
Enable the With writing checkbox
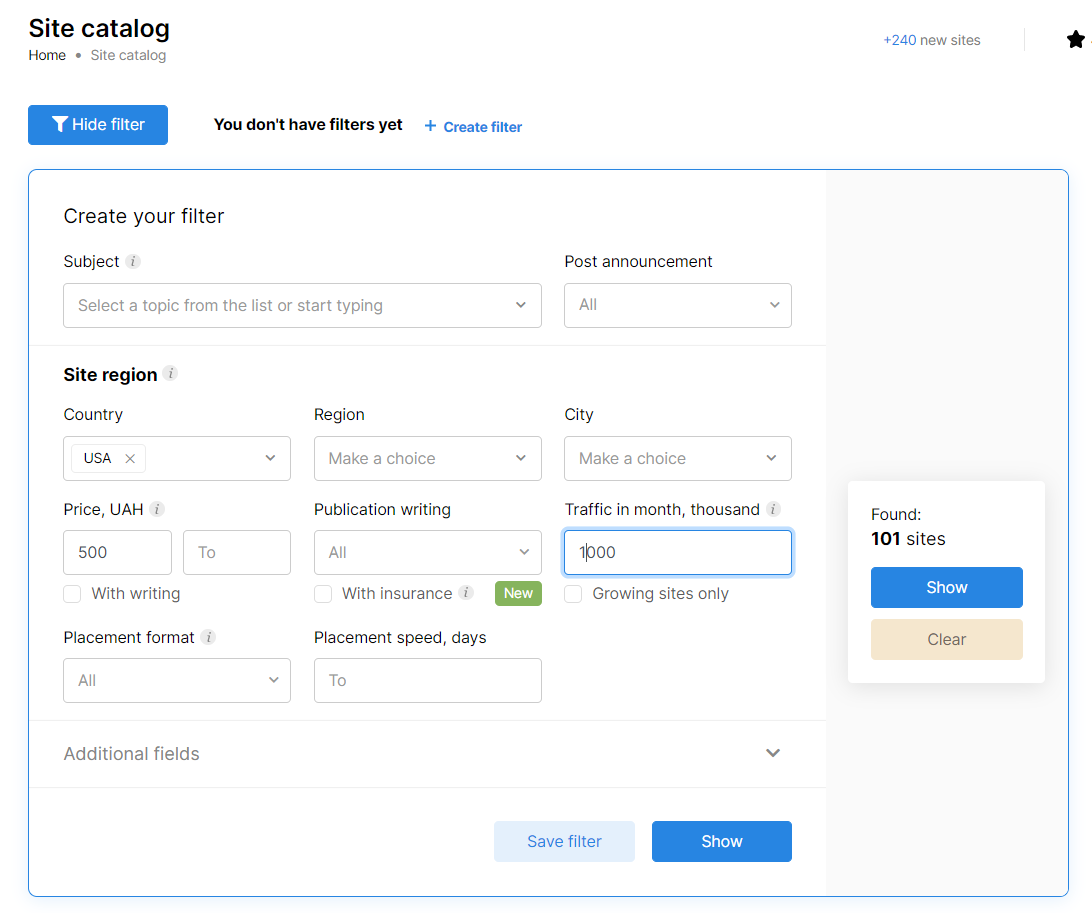72,593
